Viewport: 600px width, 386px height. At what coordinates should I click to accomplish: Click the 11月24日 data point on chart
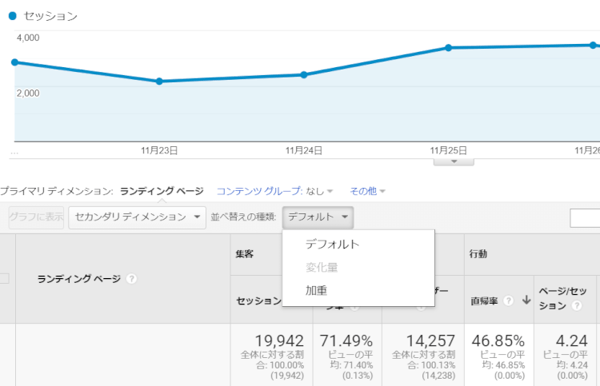[304, 75]
